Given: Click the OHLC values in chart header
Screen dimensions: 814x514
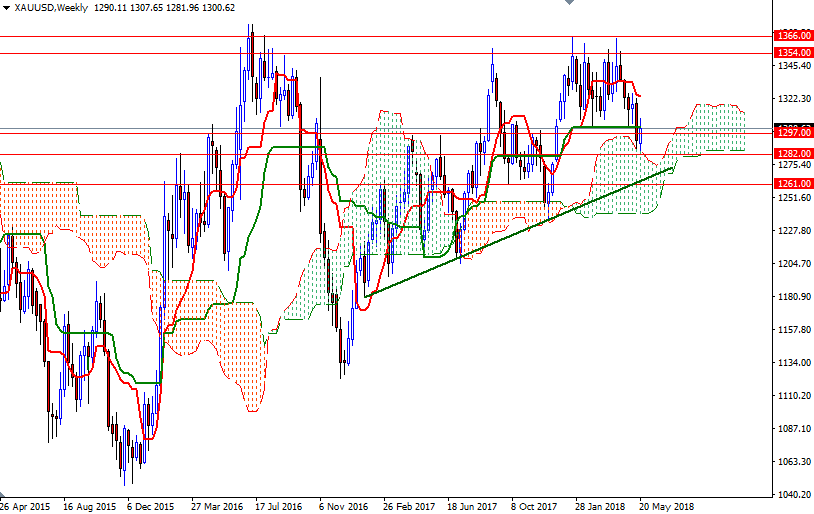Looking at the screenshot, I should point(165,8).
